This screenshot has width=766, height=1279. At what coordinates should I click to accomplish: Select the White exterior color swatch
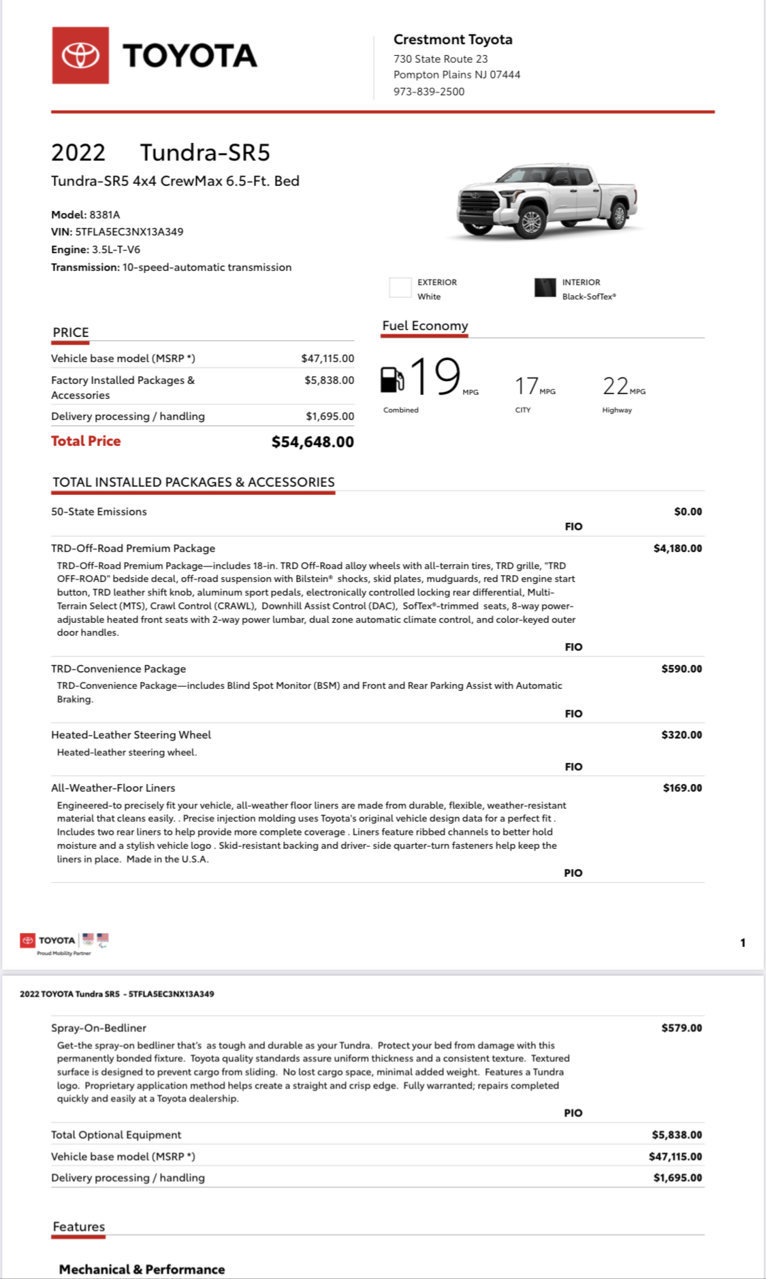(x=400, y=289)
